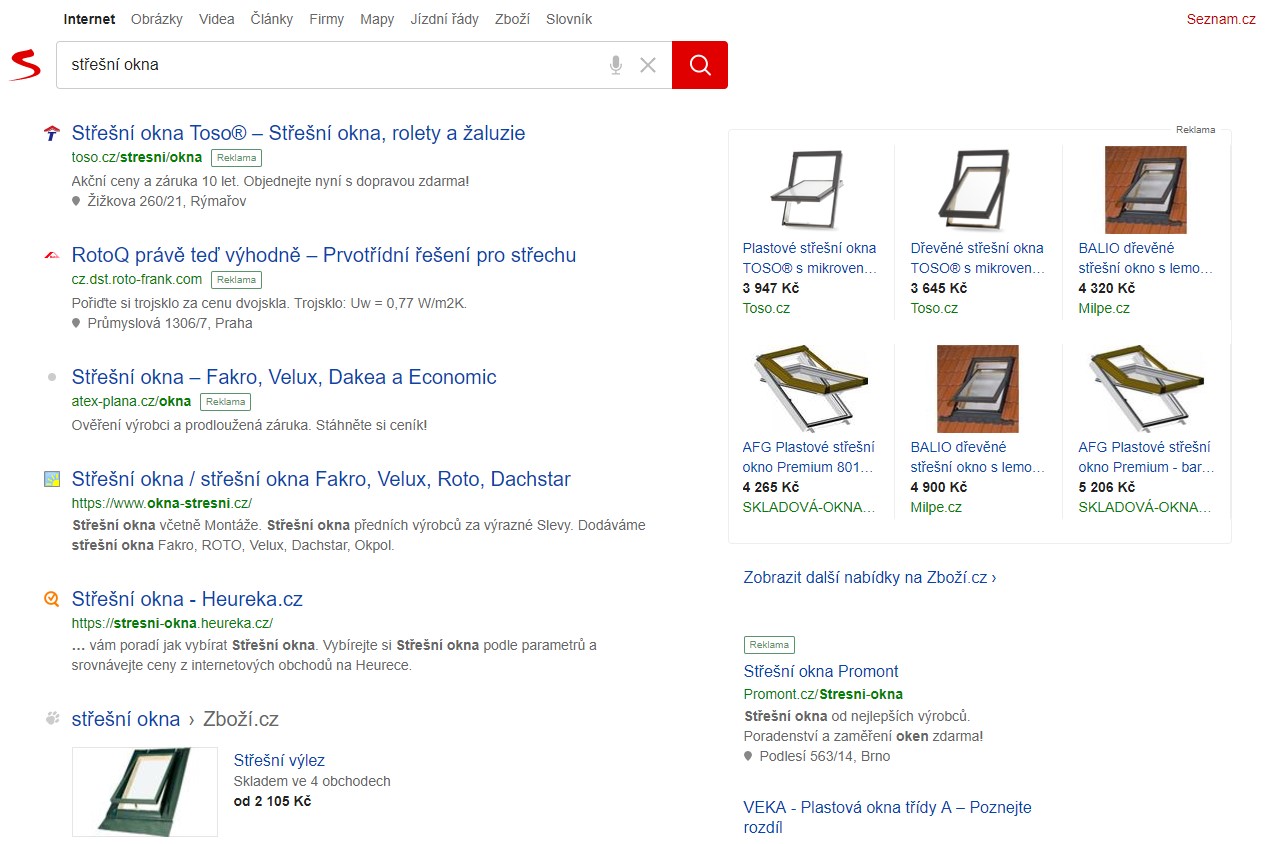Activate voice search microphone icon

616,65
